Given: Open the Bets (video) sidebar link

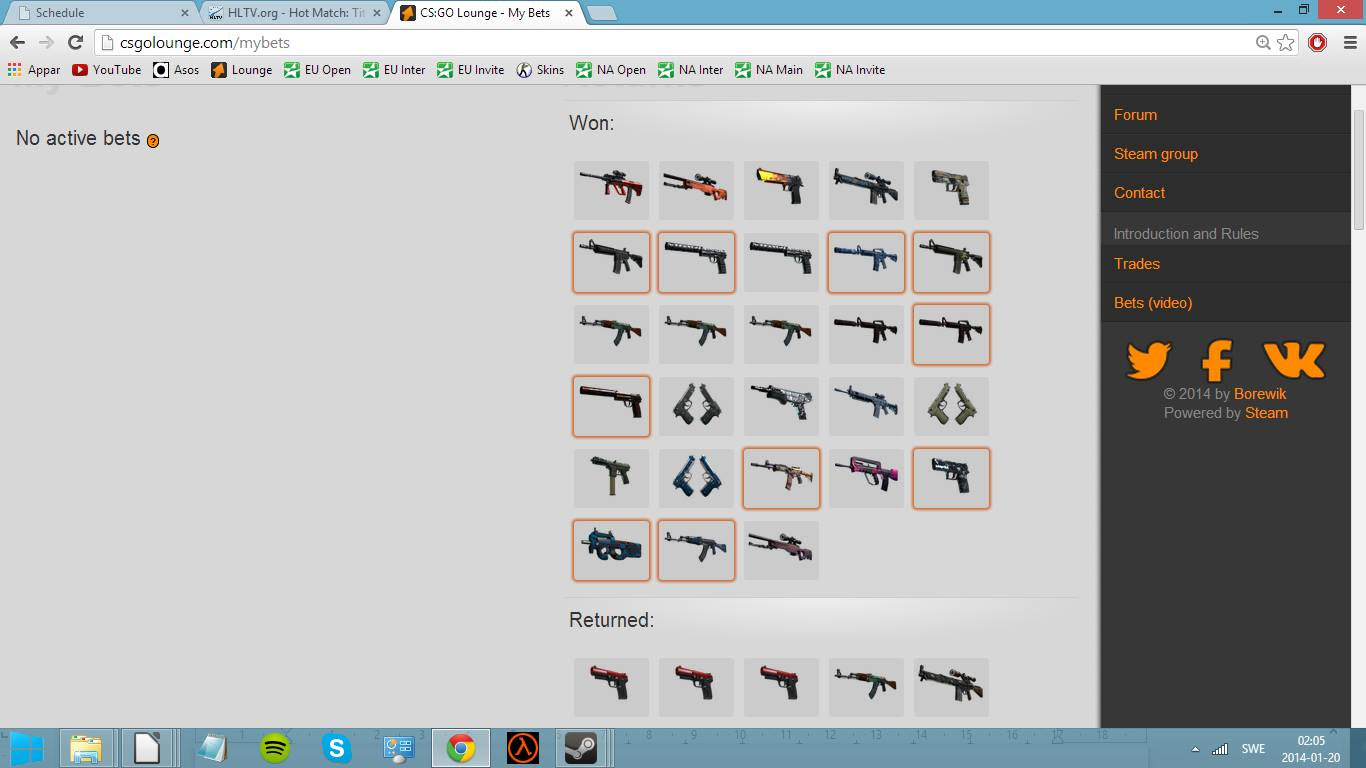Looking at the screenshot, I should tap(1153, 303).
